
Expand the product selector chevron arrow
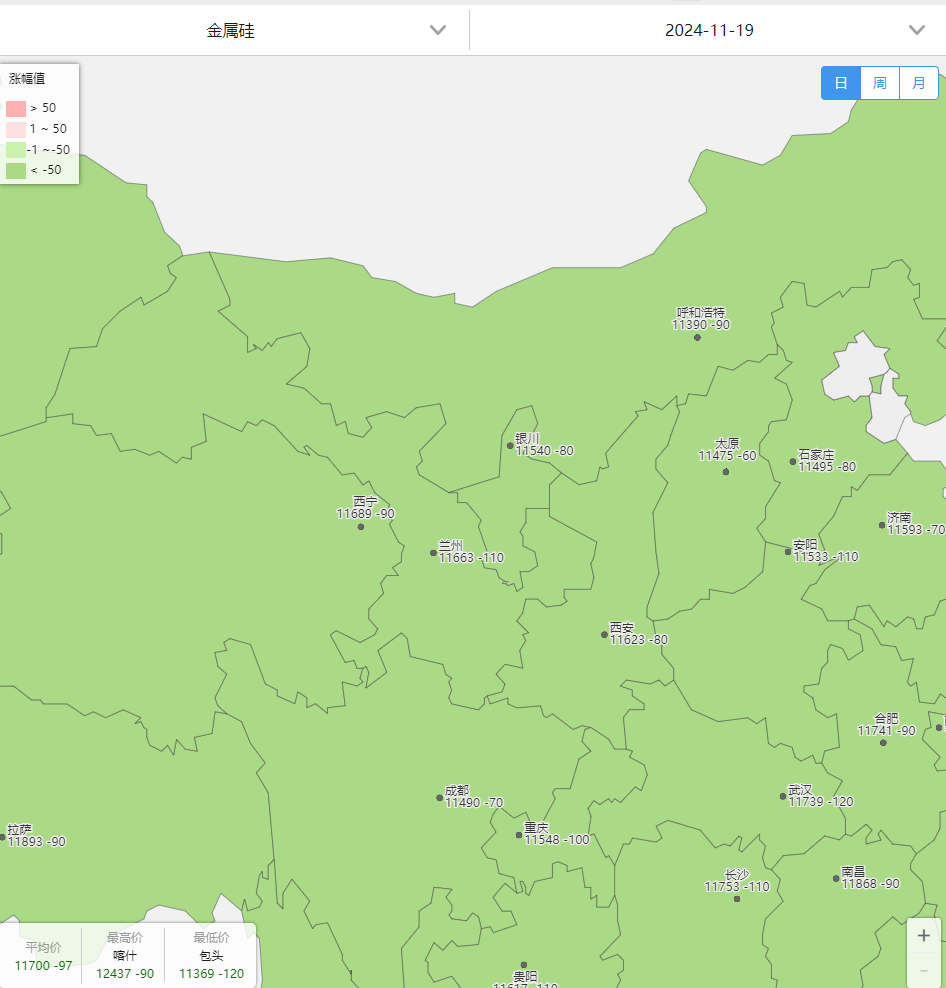(x=437, y=30)
